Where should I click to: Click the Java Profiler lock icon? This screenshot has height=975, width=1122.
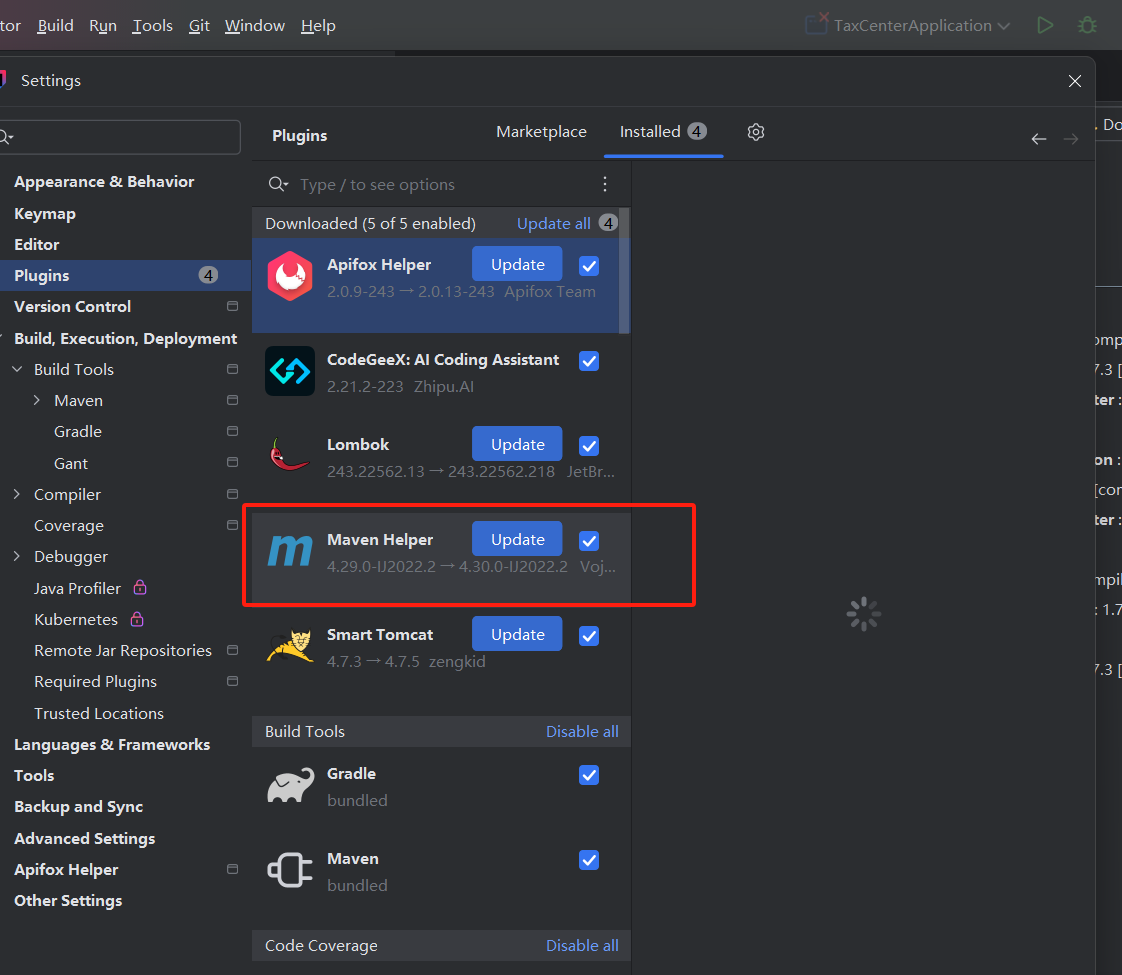(x=140, y=587)
